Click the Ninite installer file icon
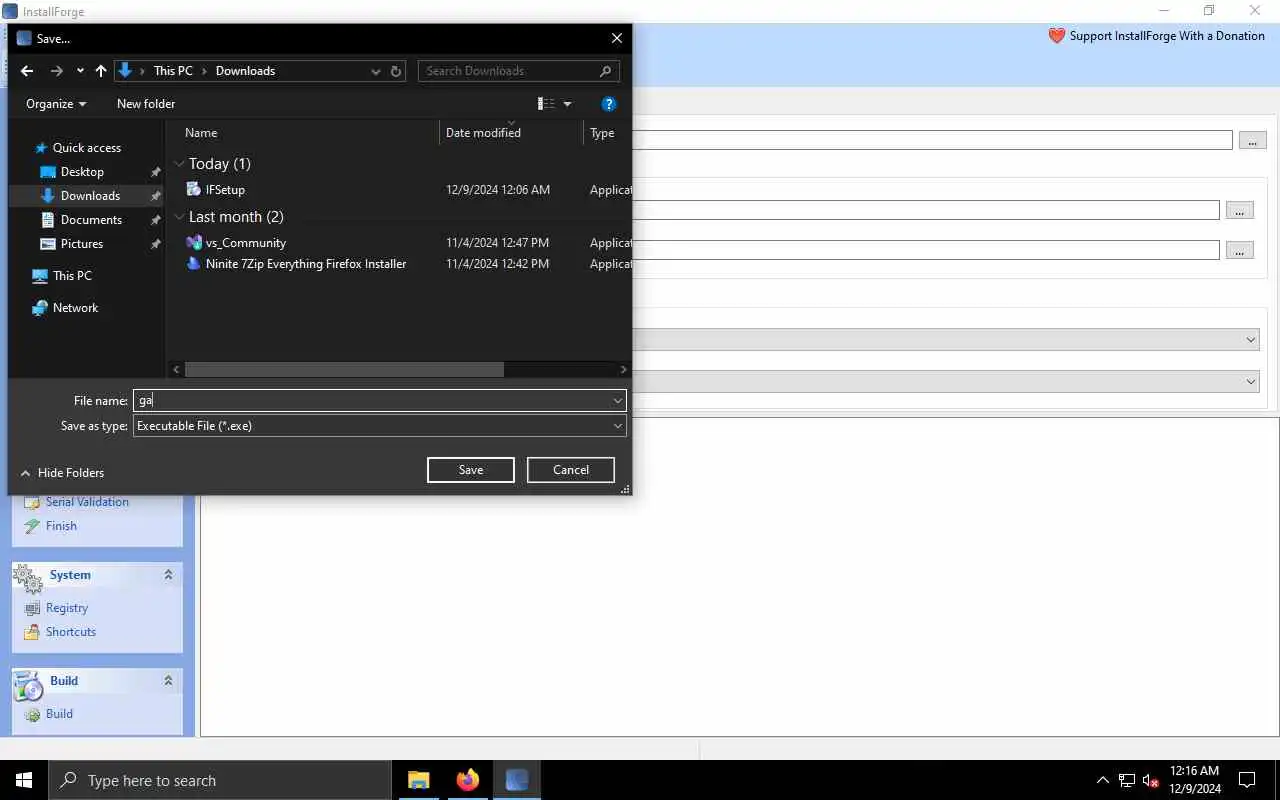 click(x=194, y=264)
